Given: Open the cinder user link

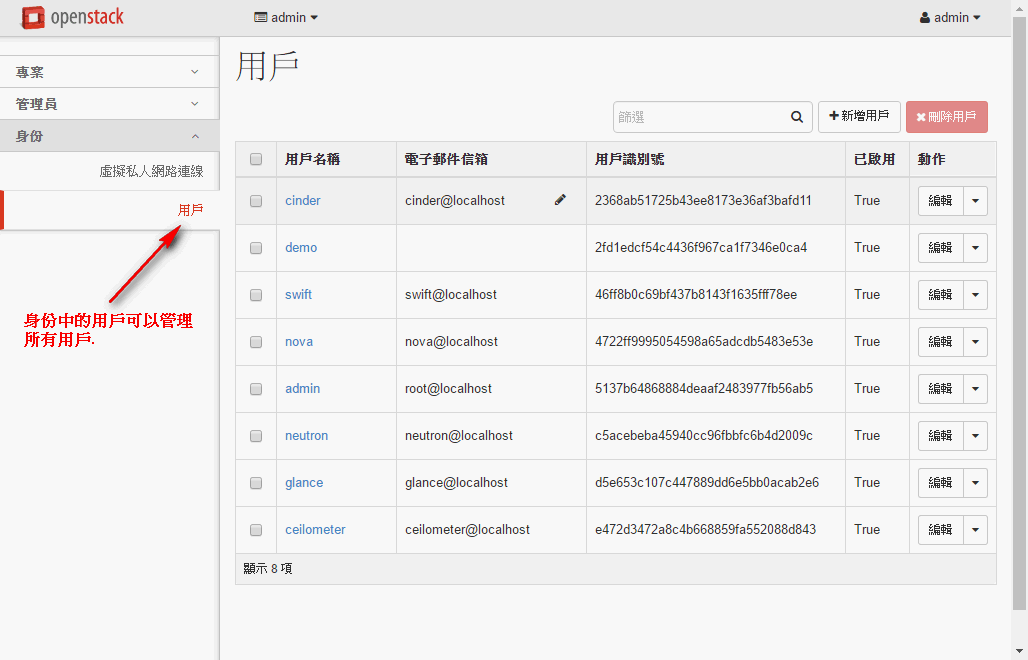Looking at the screenshot, I should pos(302,201).
